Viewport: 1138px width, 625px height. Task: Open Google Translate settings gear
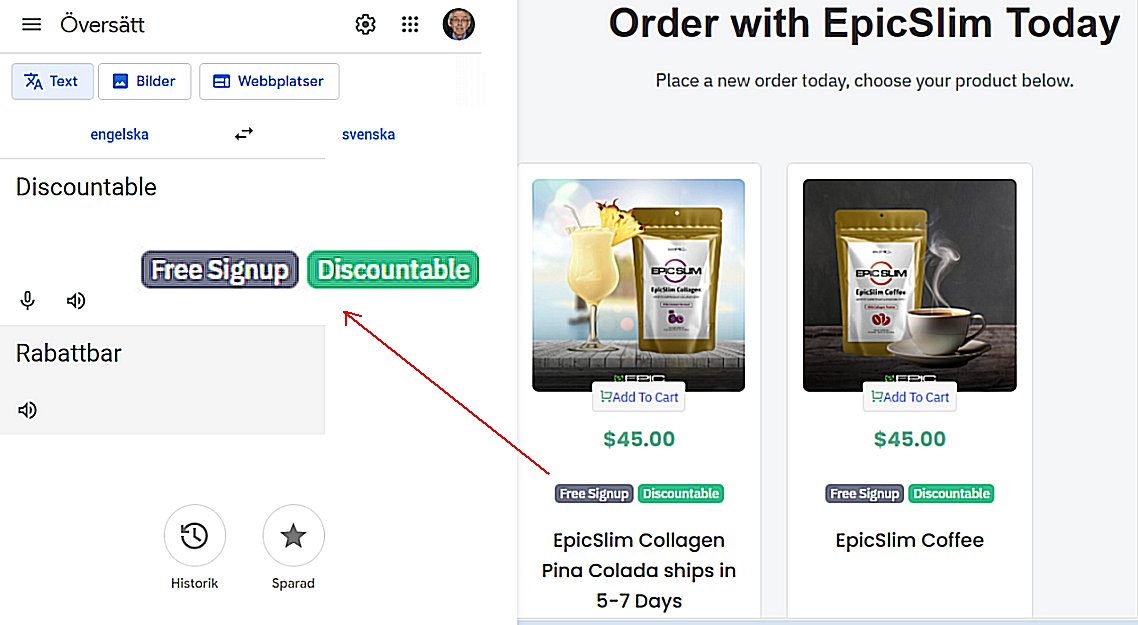tap(365, 25)
